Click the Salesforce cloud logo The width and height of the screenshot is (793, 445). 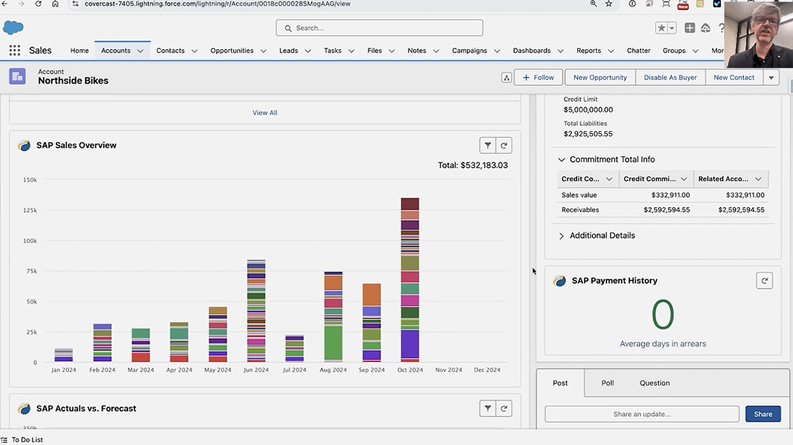[x=13, y=27]
